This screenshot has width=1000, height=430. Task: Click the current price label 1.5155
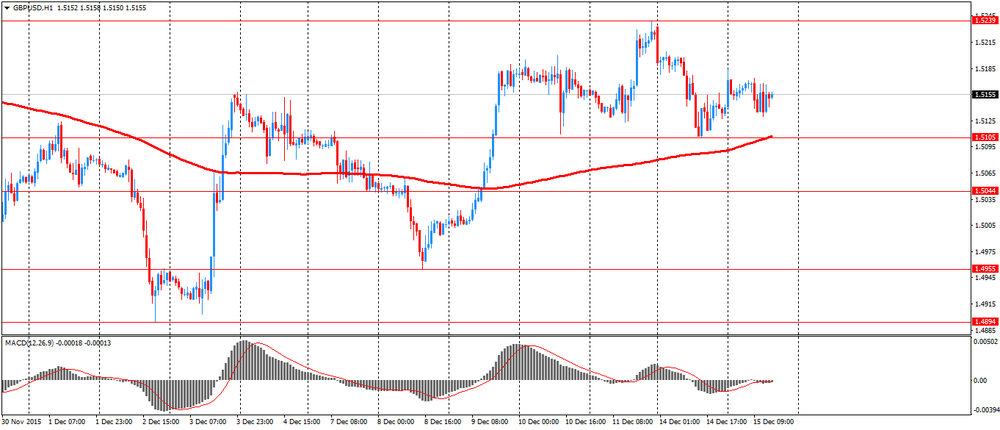tap(985, 95)
